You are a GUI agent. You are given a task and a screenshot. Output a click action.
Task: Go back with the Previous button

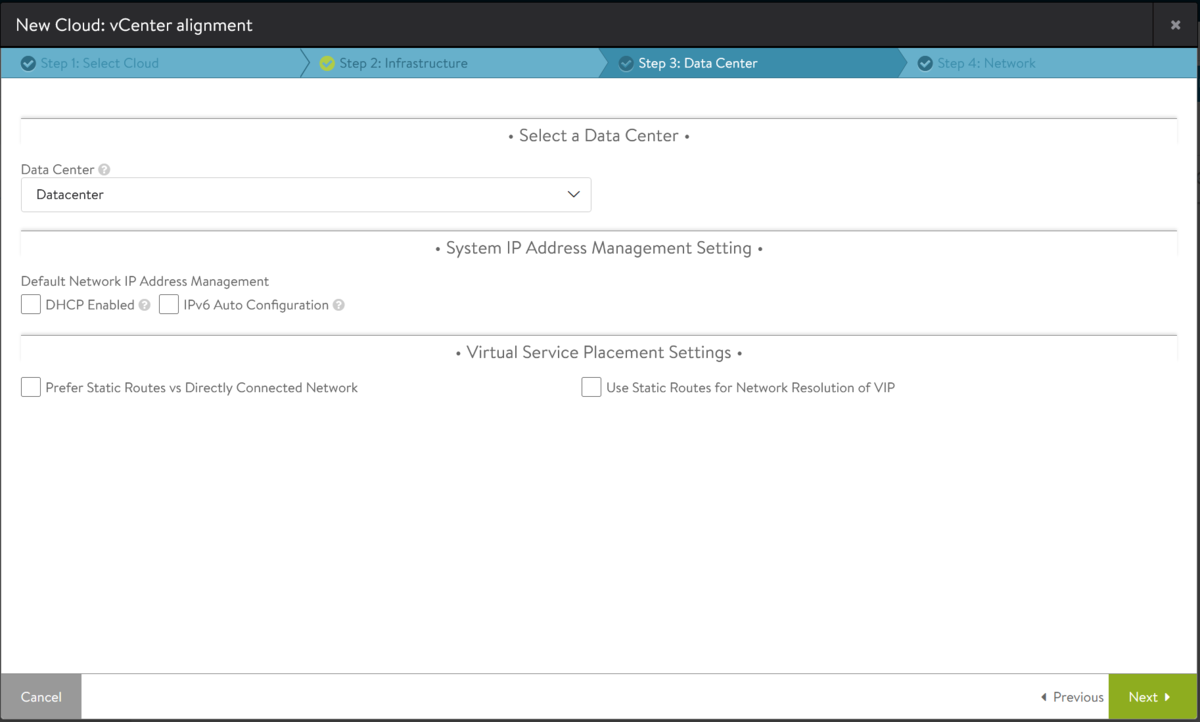(x=1072, y=697)
